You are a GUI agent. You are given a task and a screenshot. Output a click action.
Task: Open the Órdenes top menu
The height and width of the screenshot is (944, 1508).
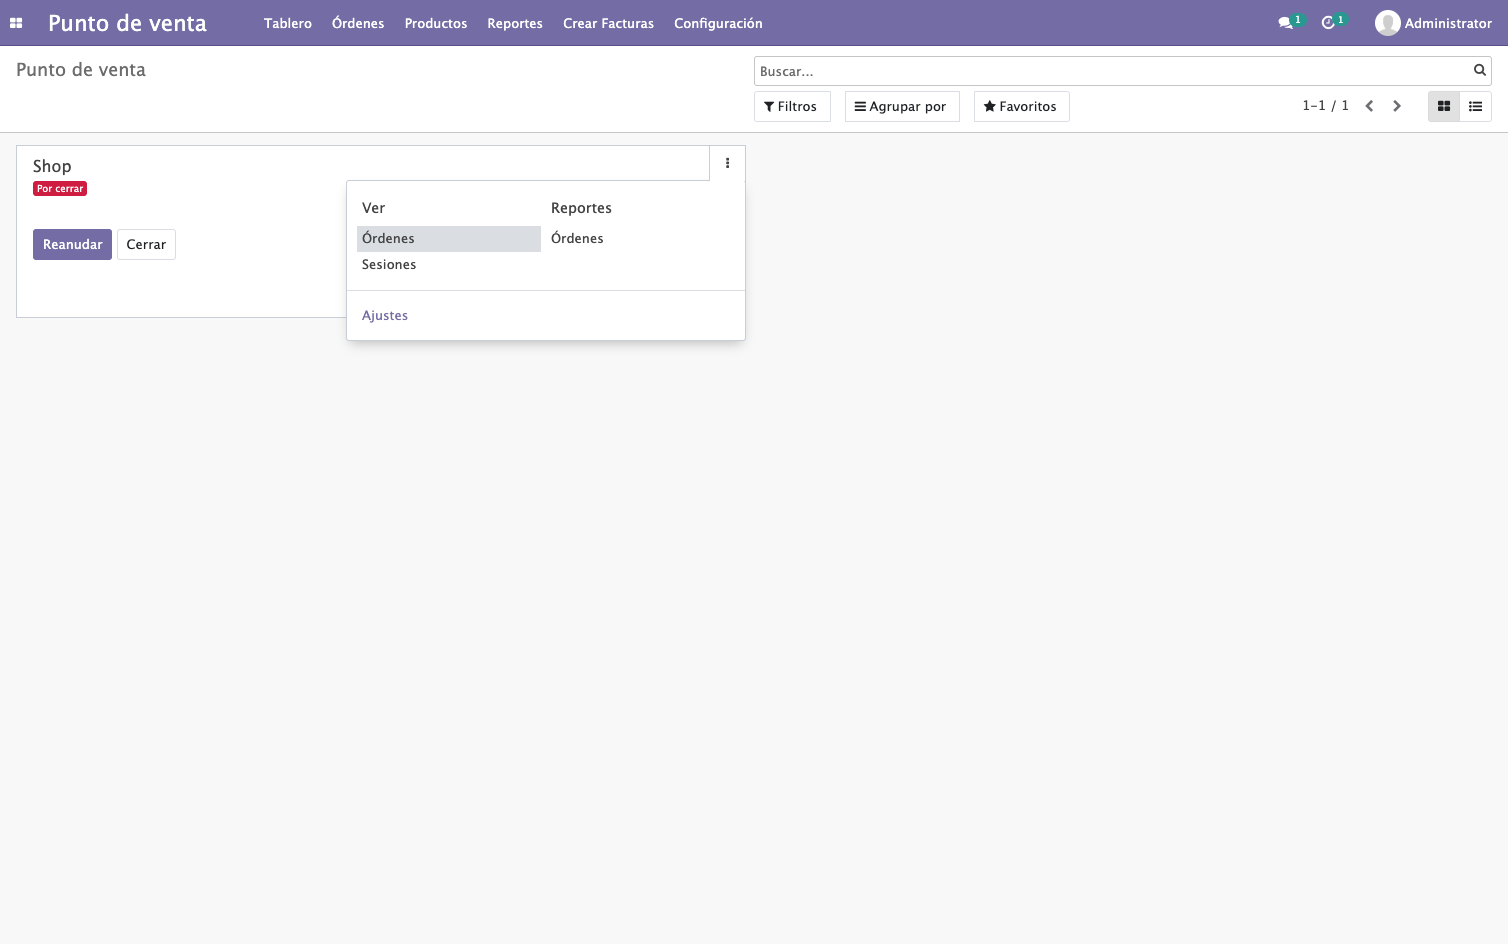[358, 23]
